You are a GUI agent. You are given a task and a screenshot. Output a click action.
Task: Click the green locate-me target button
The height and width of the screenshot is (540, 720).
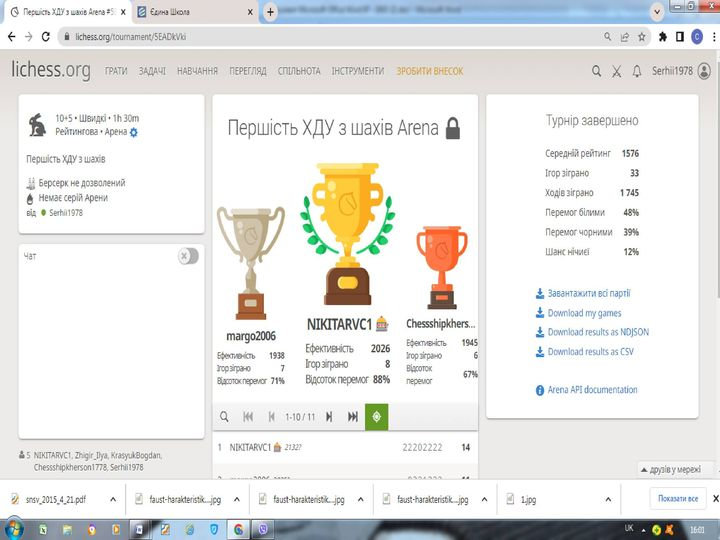click(x=377, y=416)
